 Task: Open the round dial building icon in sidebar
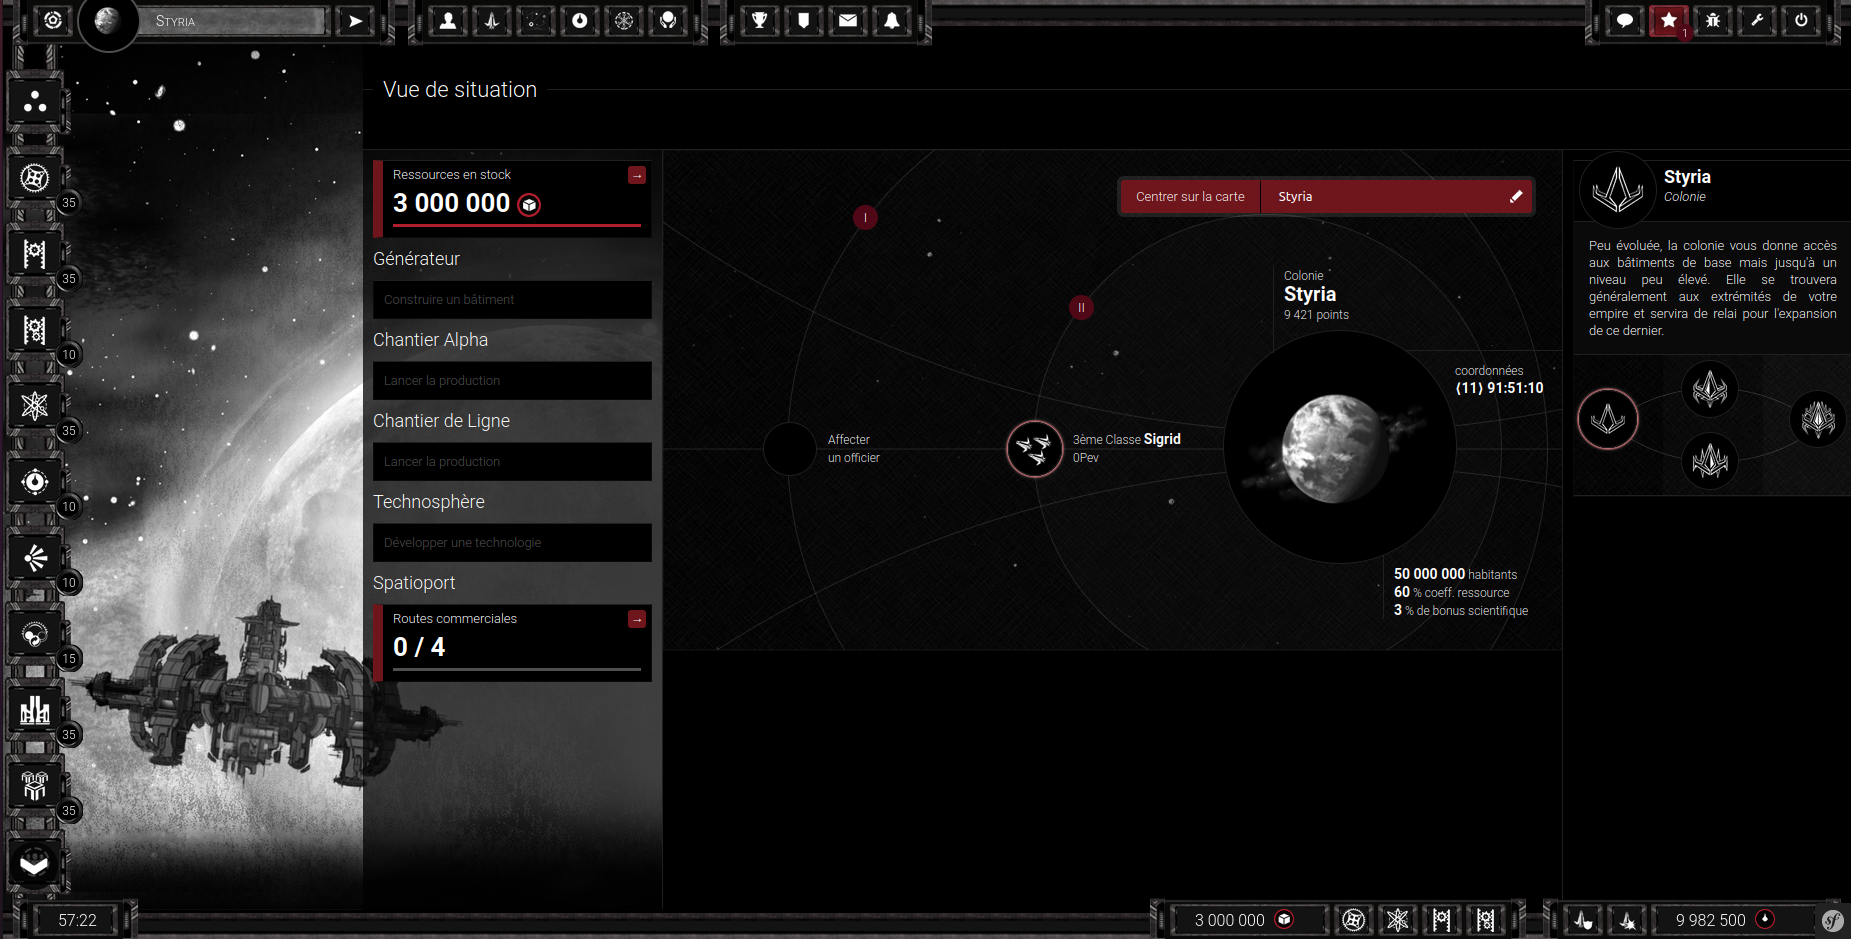tap(35, 482)
